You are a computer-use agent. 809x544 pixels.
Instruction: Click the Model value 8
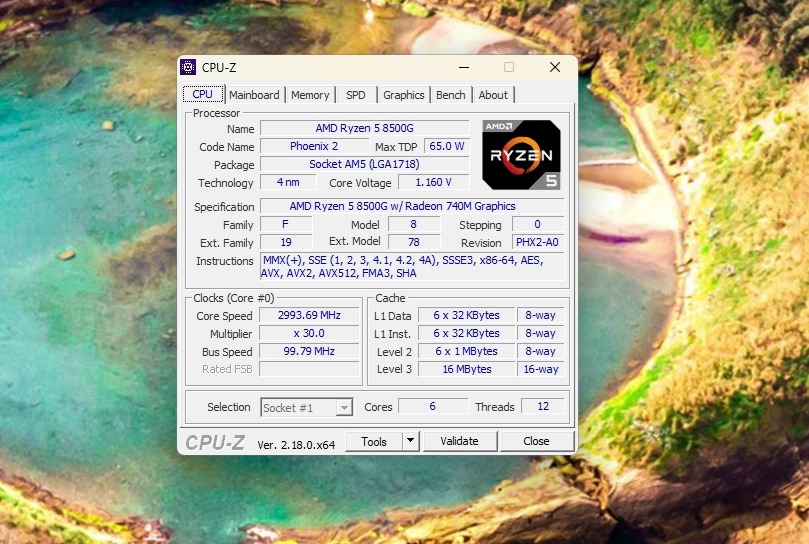(x=414, y=224)
